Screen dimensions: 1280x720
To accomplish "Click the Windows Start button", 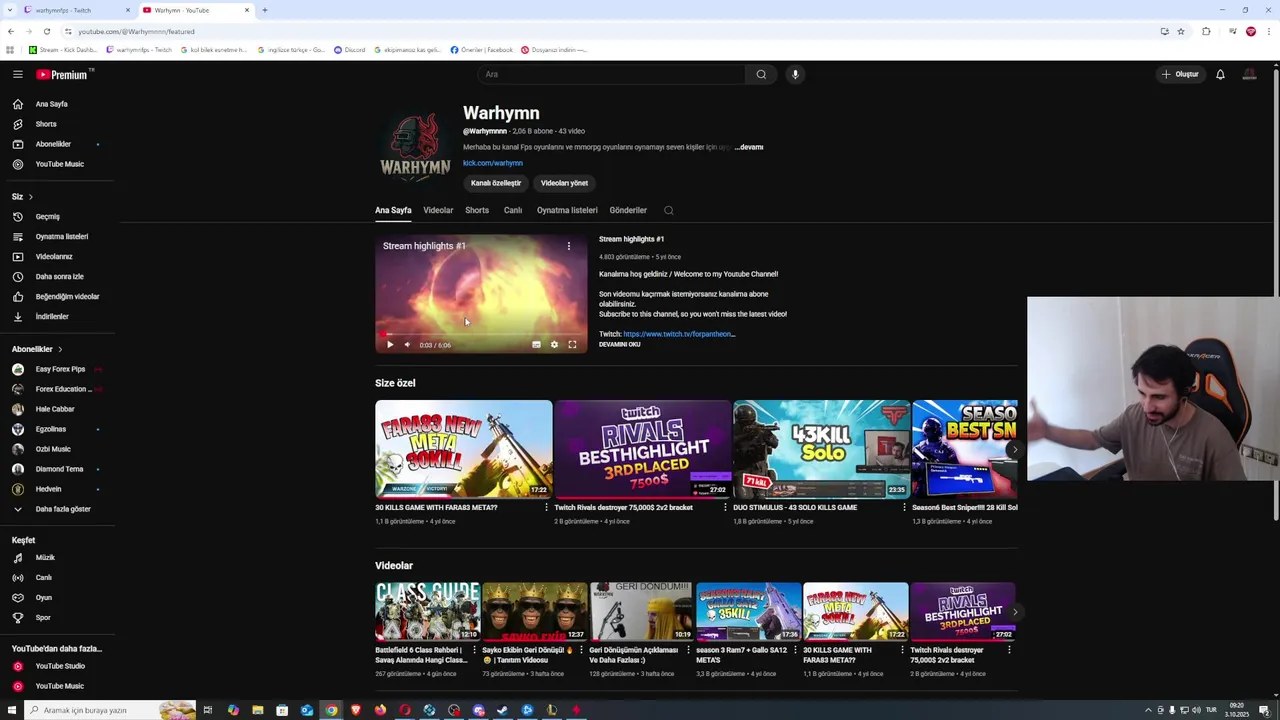I will (x=12, y=710).
